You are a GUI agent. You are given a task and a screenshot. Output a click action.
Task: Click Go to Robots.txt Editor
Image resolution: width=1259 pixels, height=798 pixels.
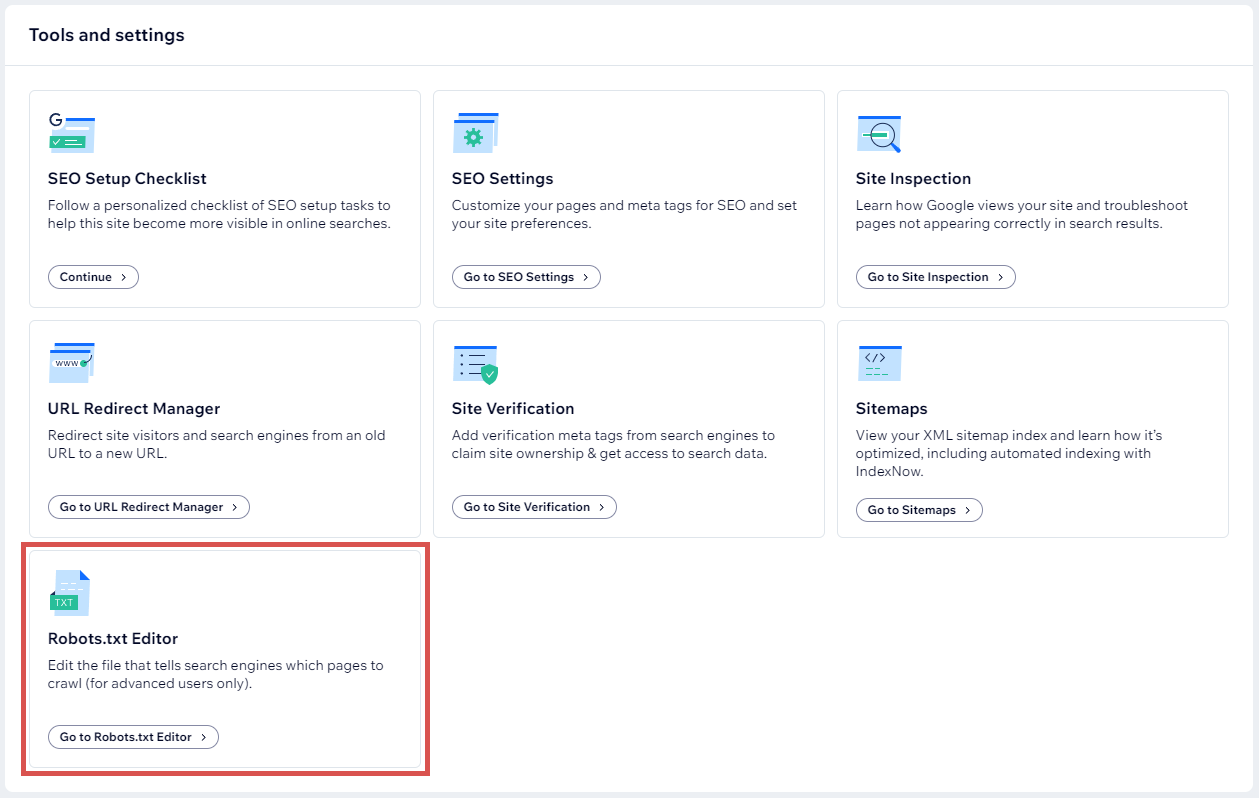tap(132, 737)
